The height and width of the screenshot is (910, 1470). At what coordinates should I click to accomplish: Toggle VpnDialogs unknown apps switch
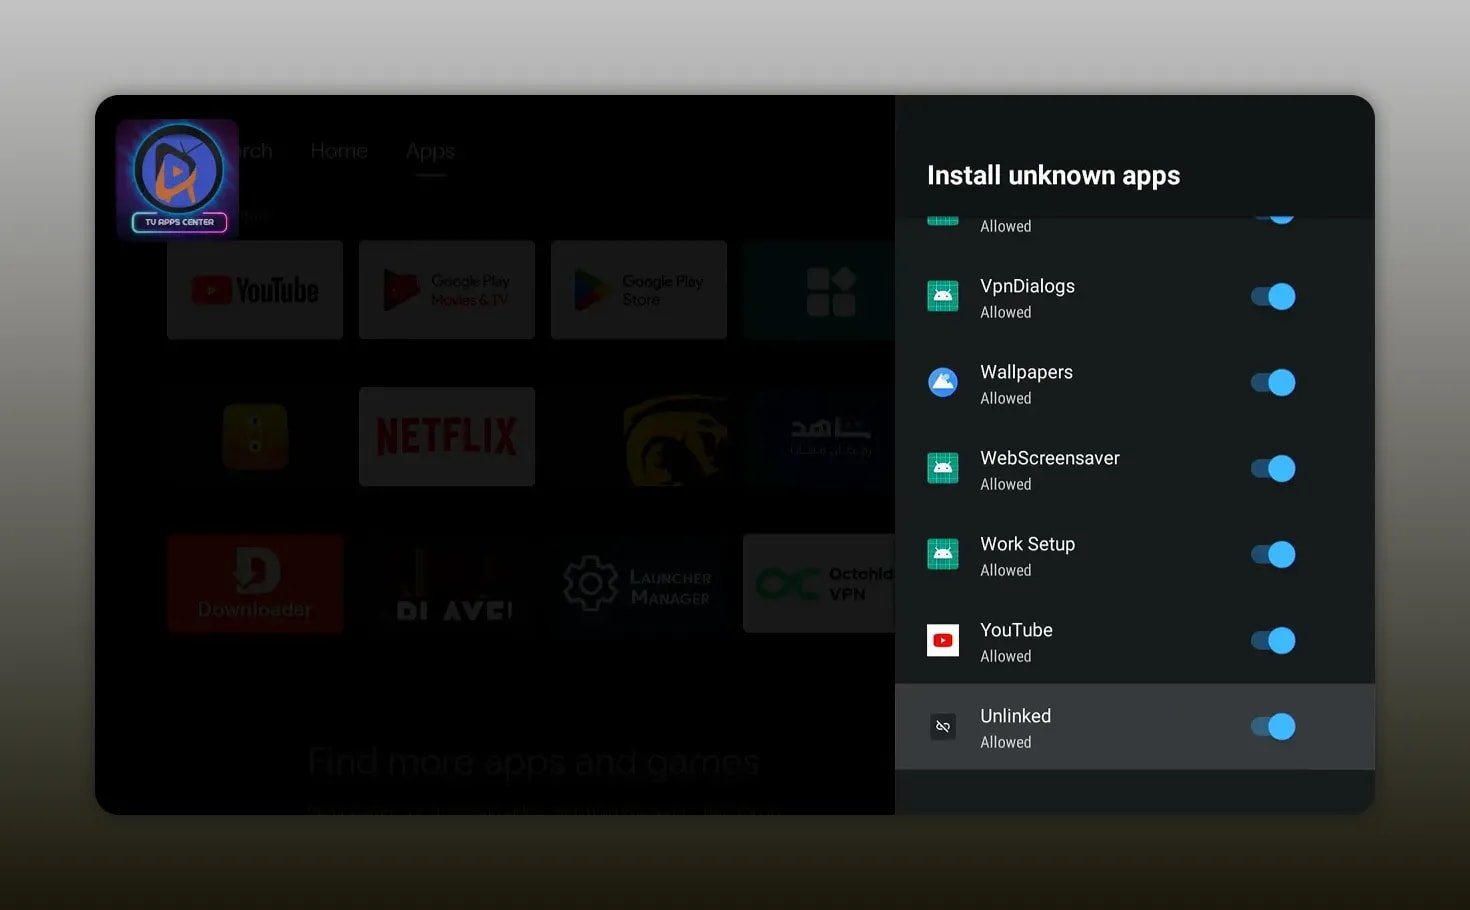pyautogui.click(x=1273, y=297)
